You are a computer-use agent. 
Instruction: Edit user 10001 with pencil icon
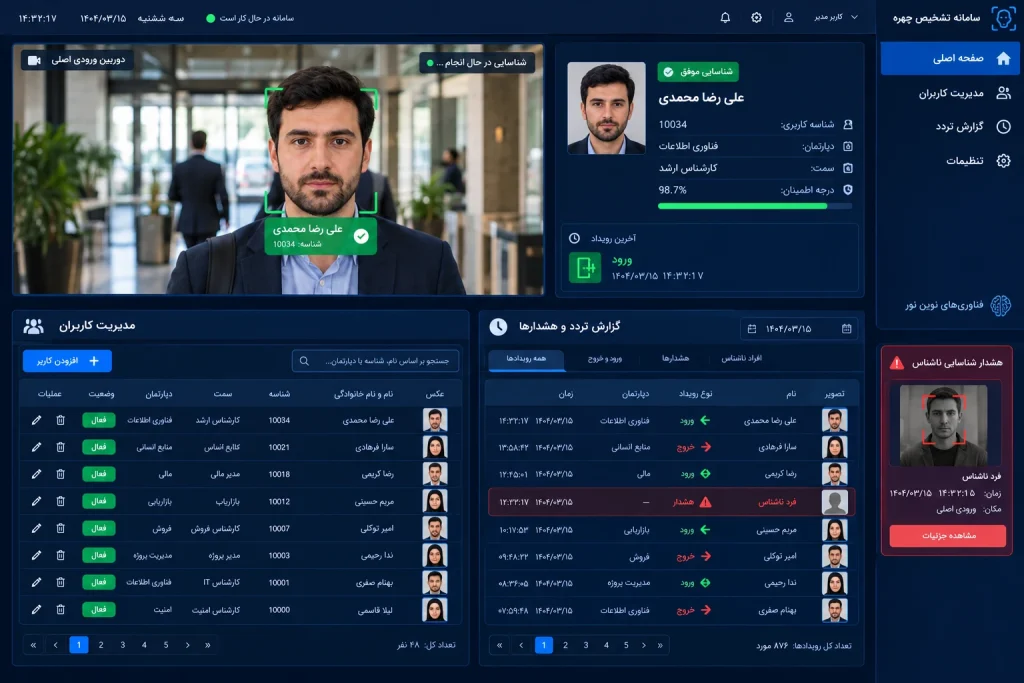click(36, 582)
